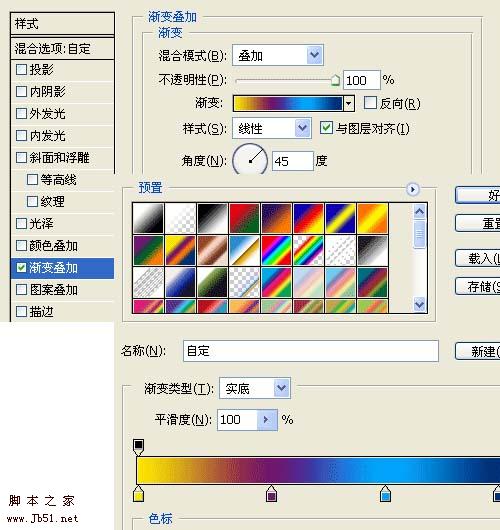Click the gradient preview swatch in overlay settings
500x530 pixels.
tap(288, 103)
